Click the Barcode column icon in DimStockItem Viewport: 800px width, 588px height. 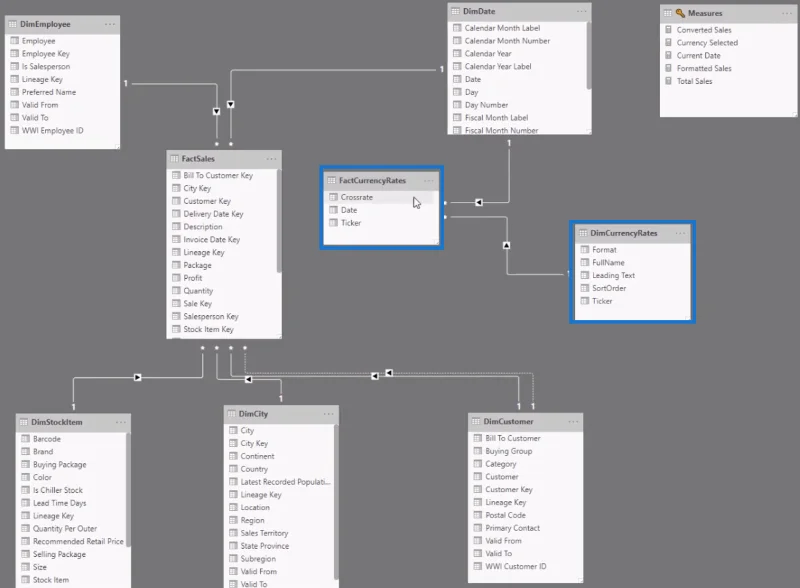click(26, 439)
